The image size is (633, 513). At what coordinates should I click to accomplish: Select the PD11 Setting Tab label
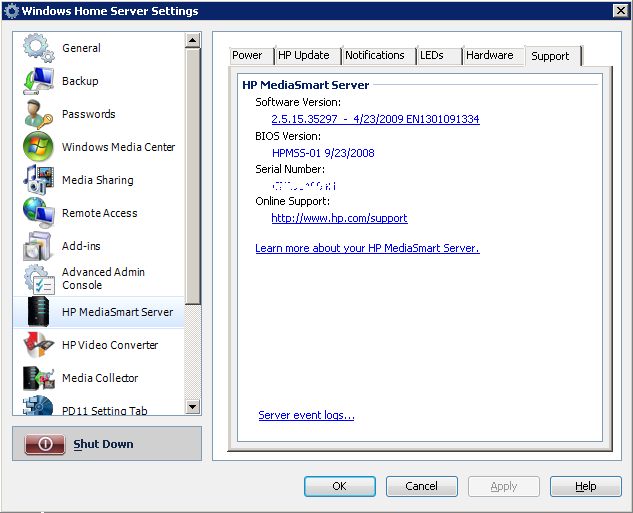point(105,410)
